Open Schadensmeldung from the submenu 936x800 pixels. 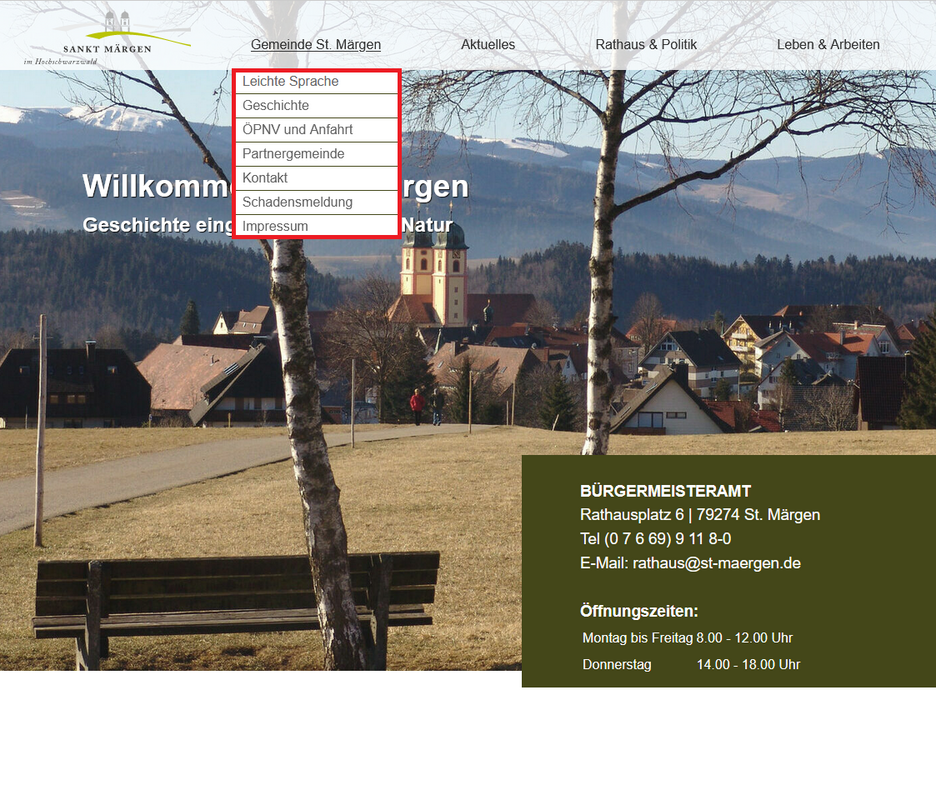click(316, 202)
